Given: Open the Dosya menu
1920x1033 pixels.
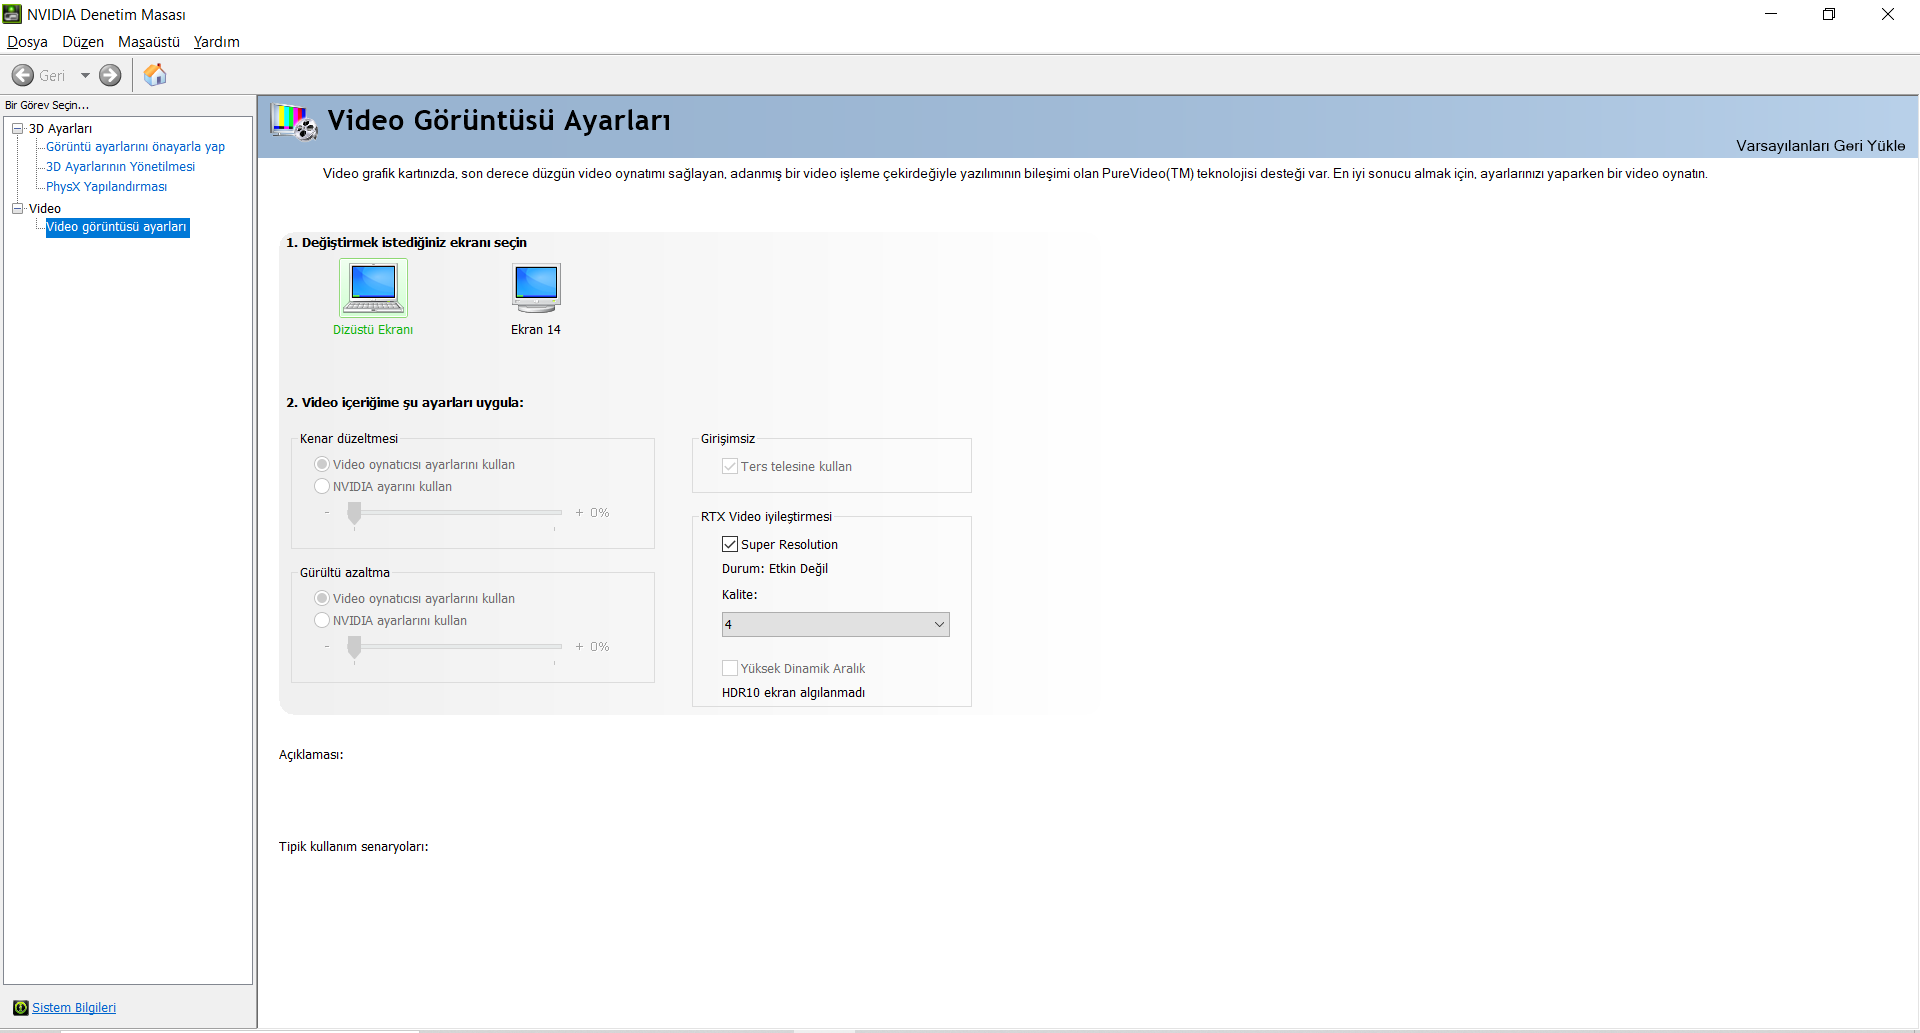Looking at the screenshot, I should coord(27,42).
